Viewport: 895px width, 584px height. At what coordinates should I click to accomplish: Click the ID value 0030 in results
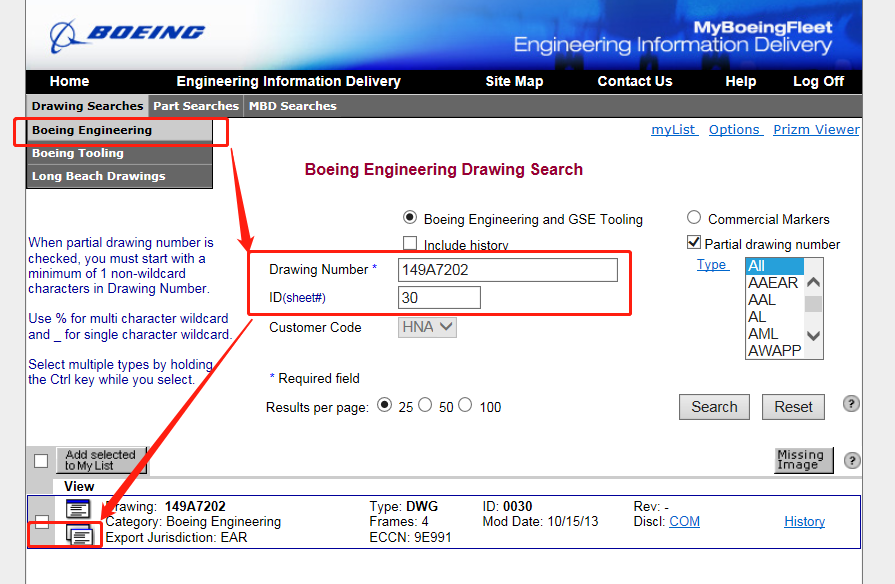517,506
